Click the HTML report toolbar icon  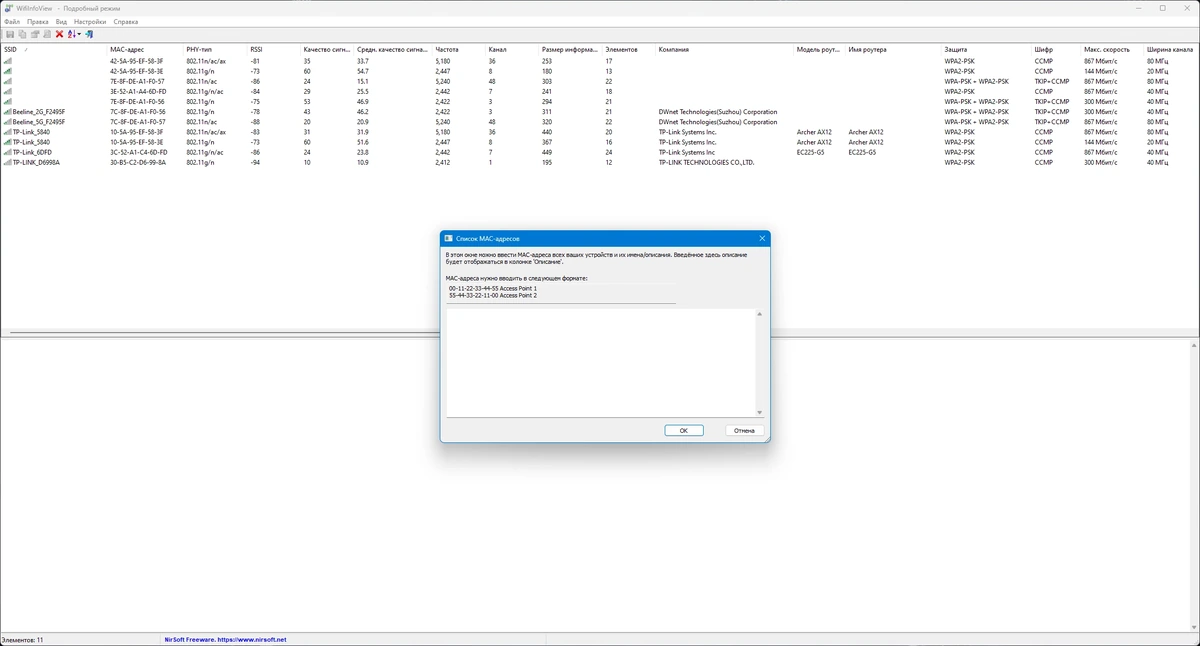[x=47, y=34]
